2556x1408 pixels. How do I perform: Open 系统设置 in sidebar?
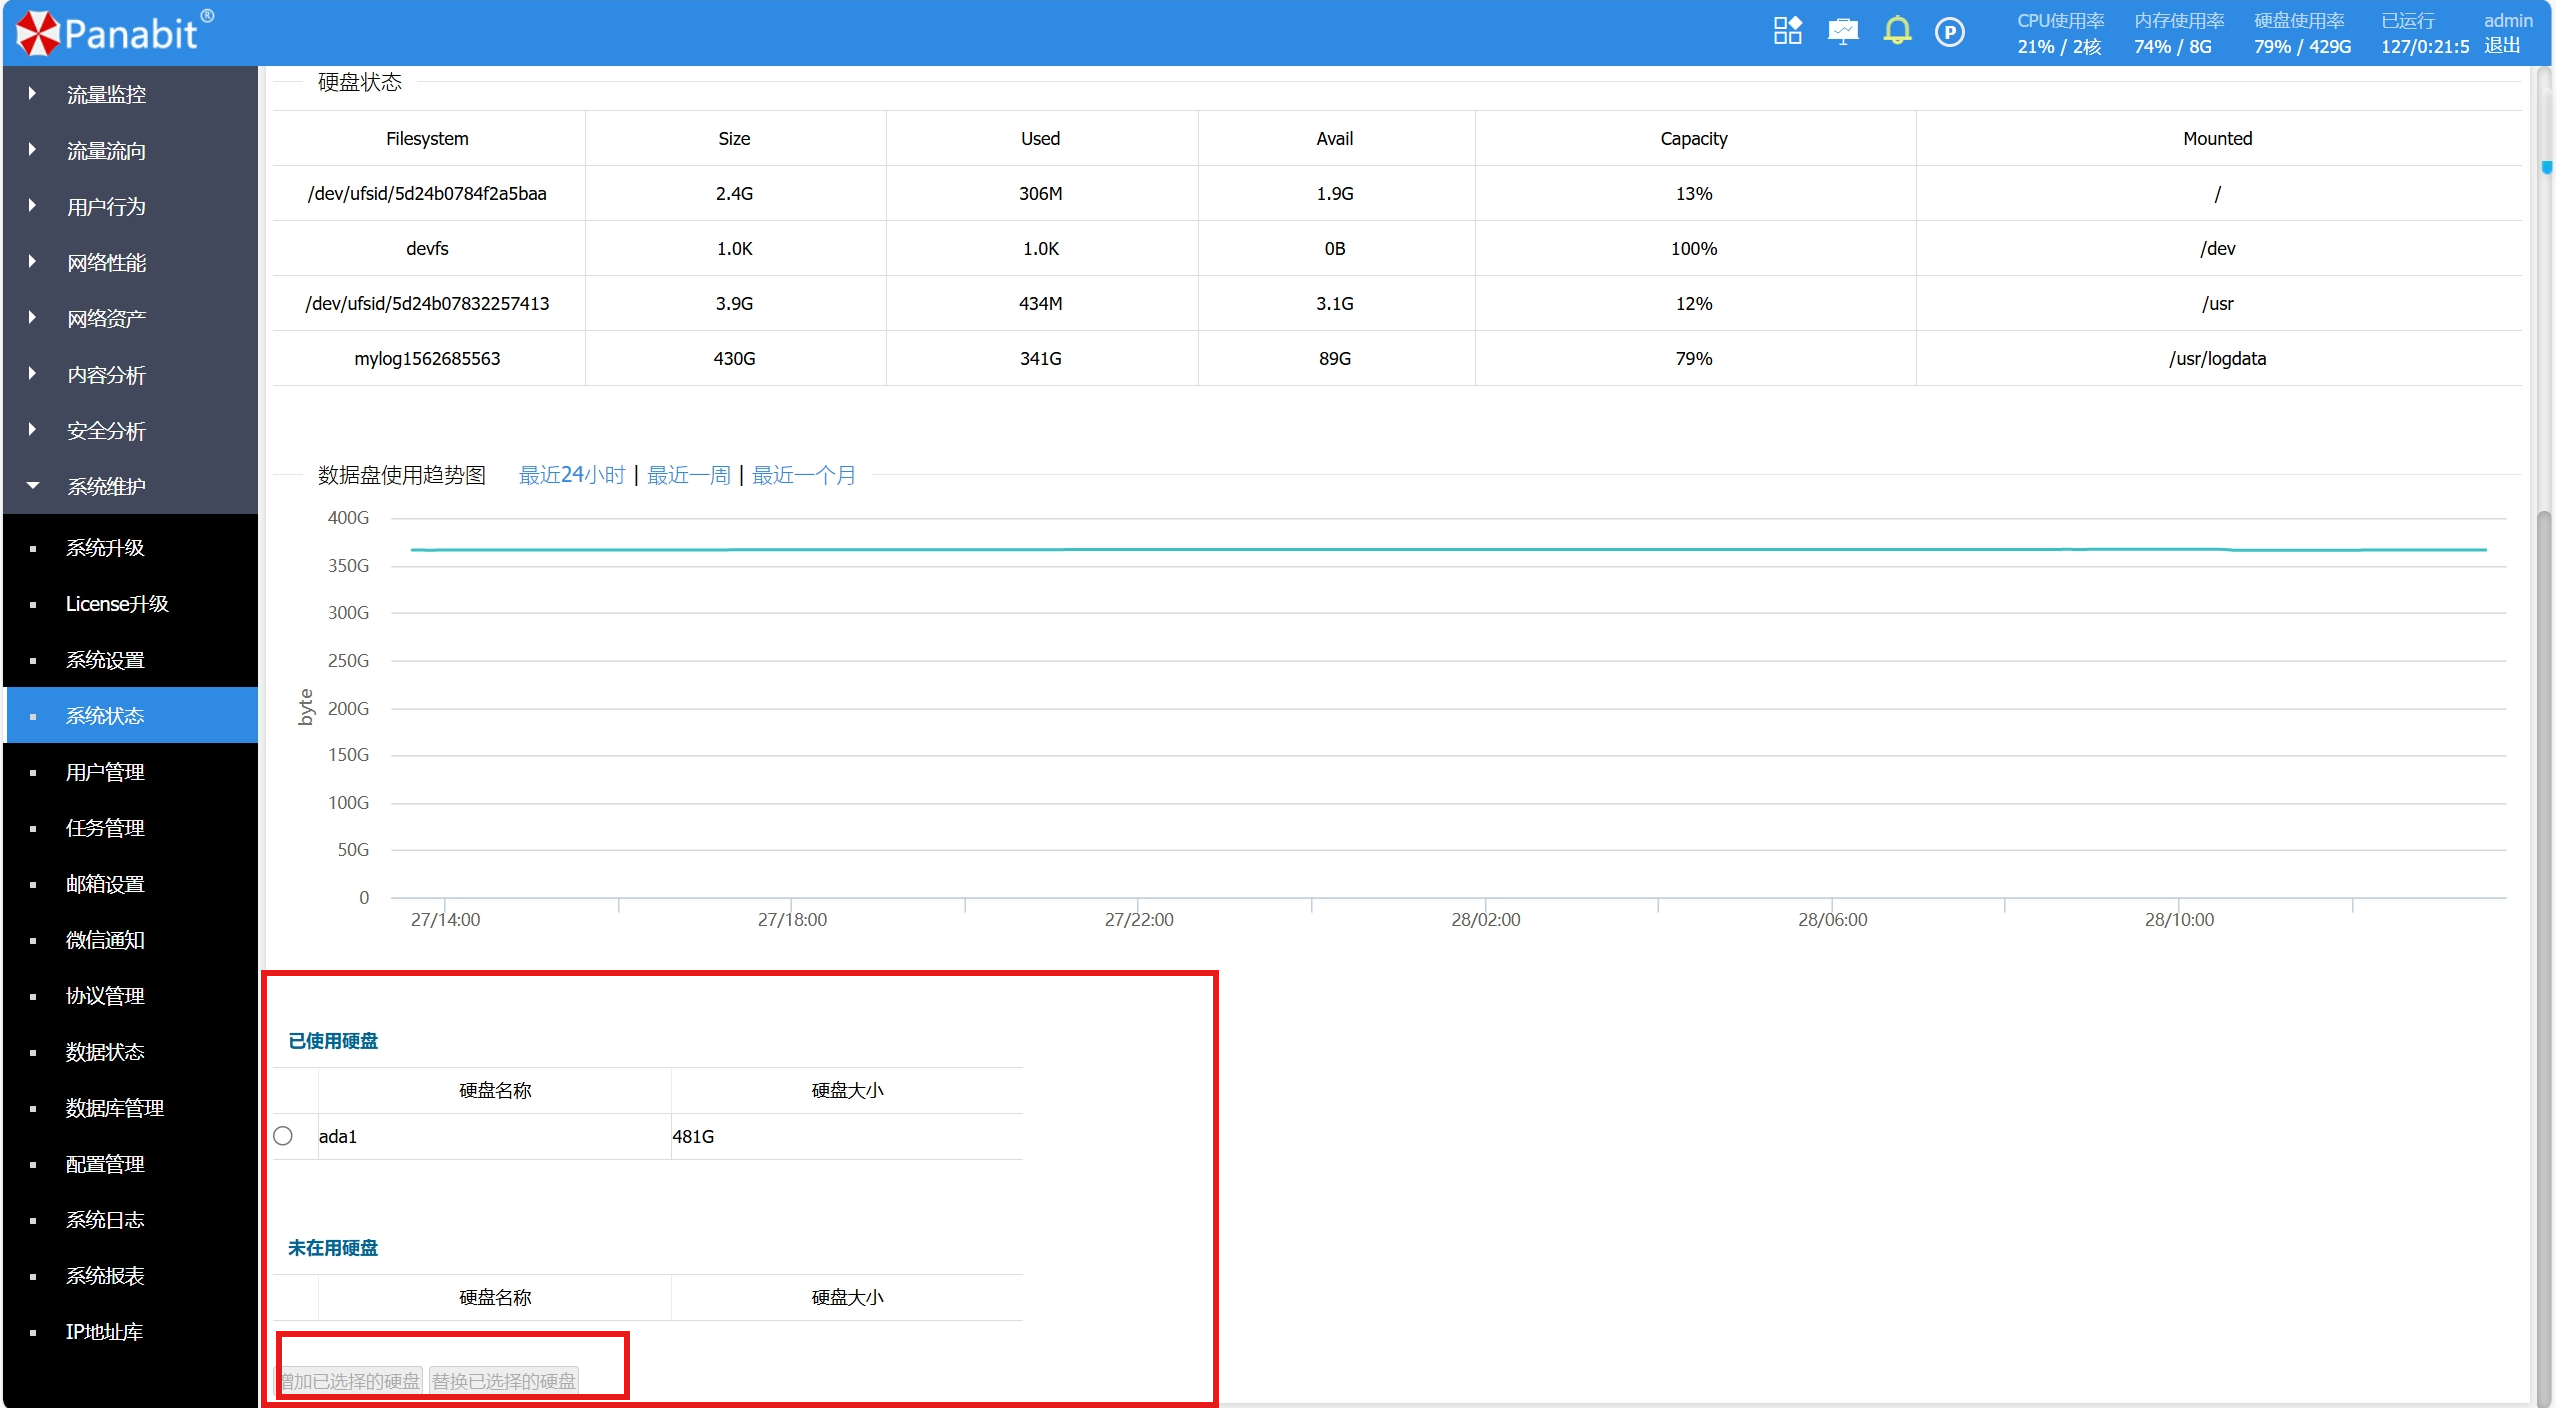[130, 660]
